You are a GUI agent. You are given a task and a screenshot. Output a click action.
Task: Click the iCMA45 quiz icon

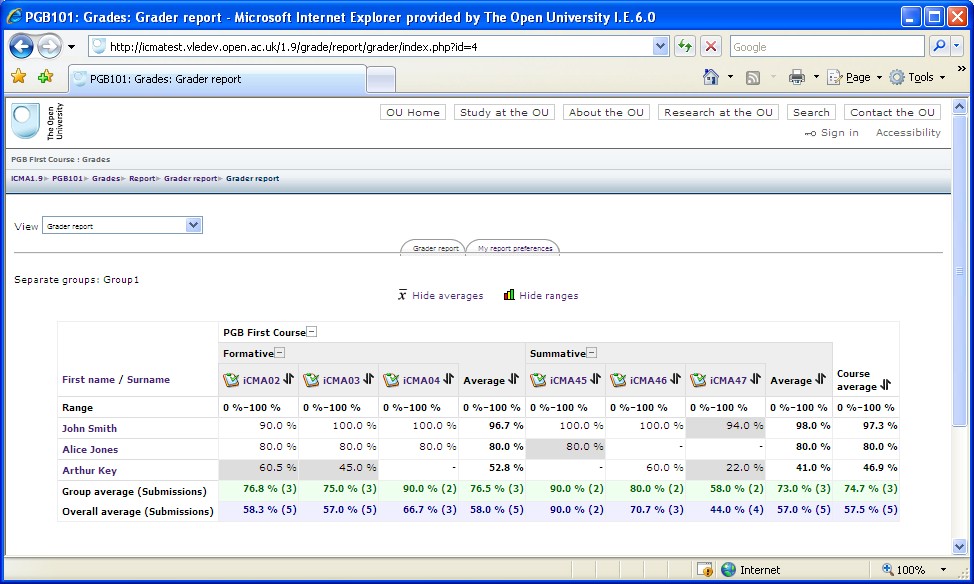pos(538,380)
